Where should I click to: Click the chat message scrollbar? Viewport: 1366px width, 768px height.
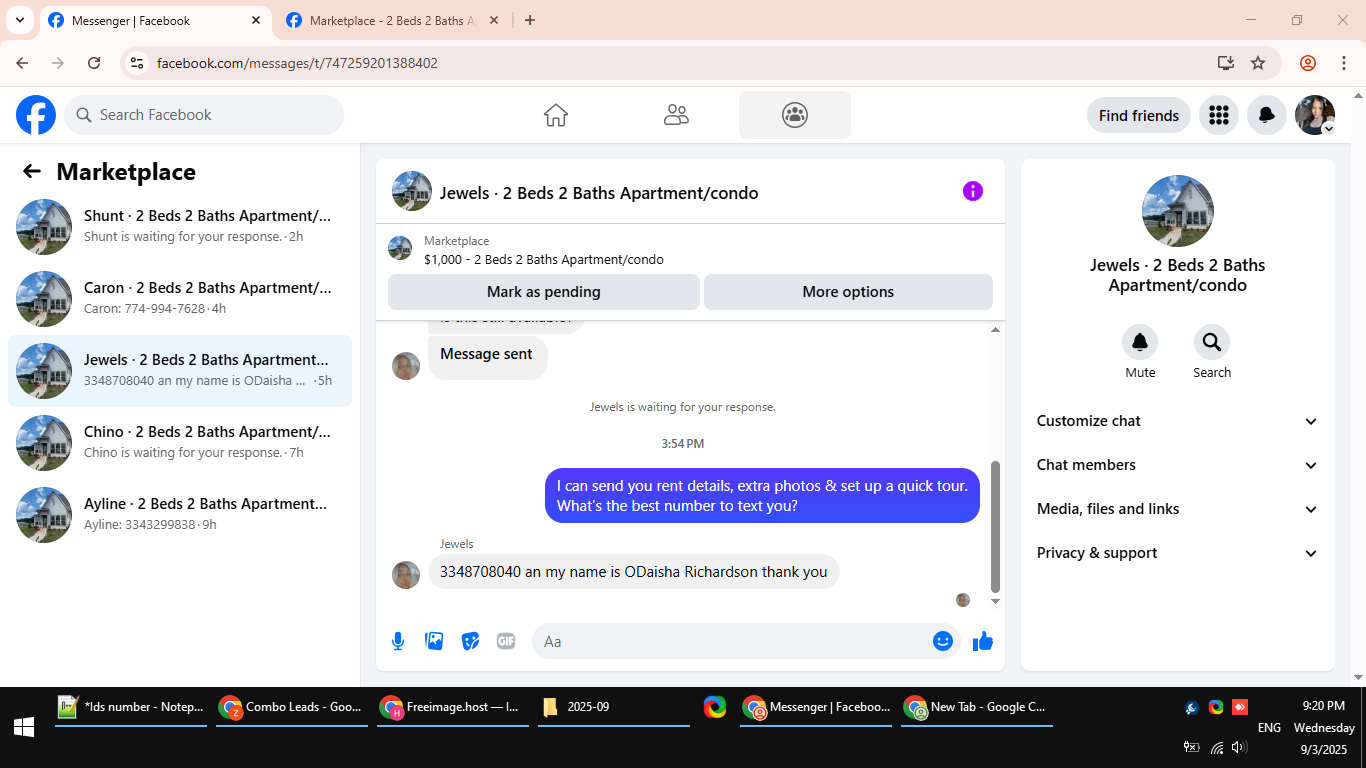point(995,527)
